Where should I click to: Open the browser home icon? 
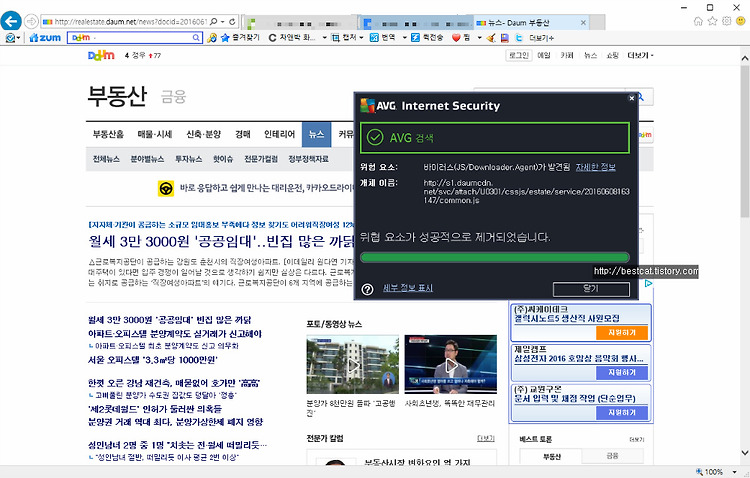(698, 21)
